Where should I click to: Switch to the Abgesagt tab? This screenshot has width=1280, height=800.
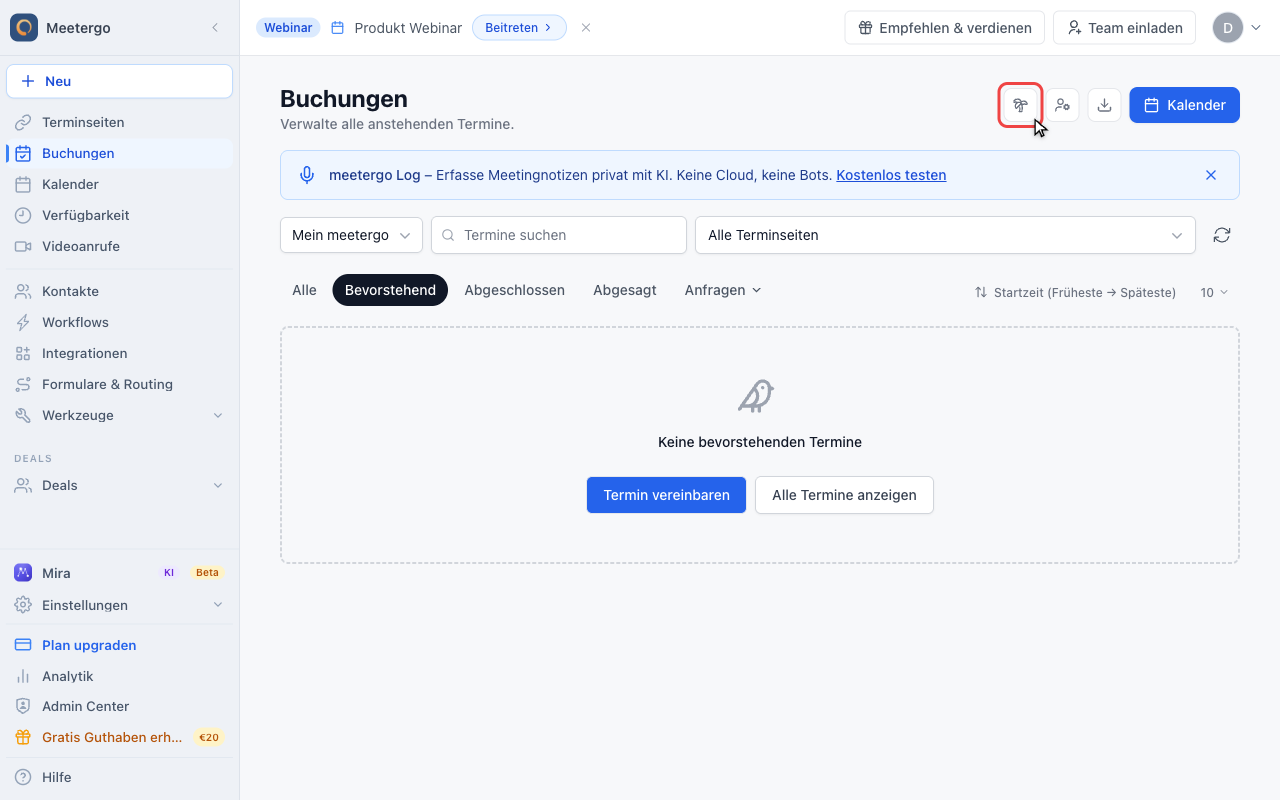625,290
